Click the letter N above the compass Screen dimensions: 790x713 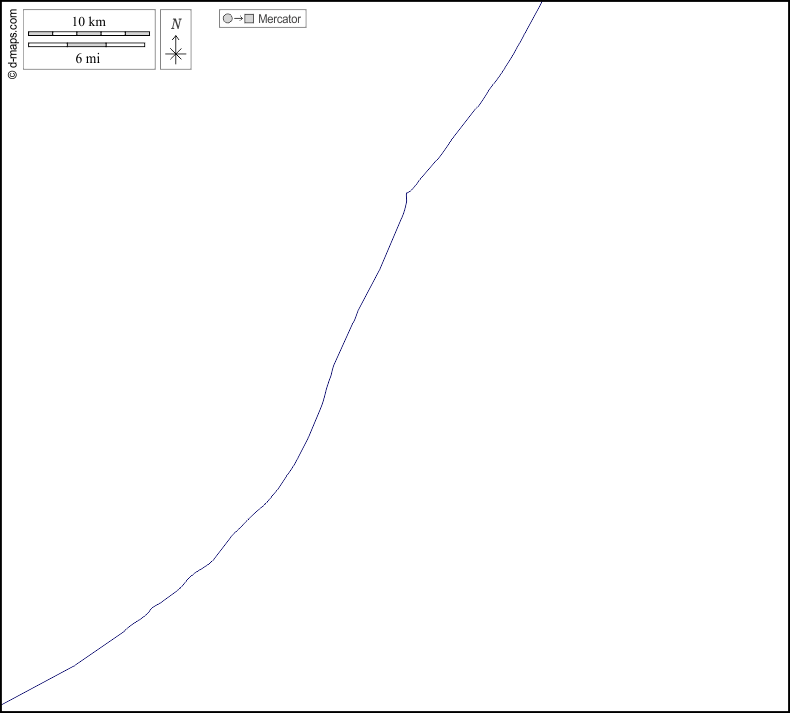click(x=176, y=24)
